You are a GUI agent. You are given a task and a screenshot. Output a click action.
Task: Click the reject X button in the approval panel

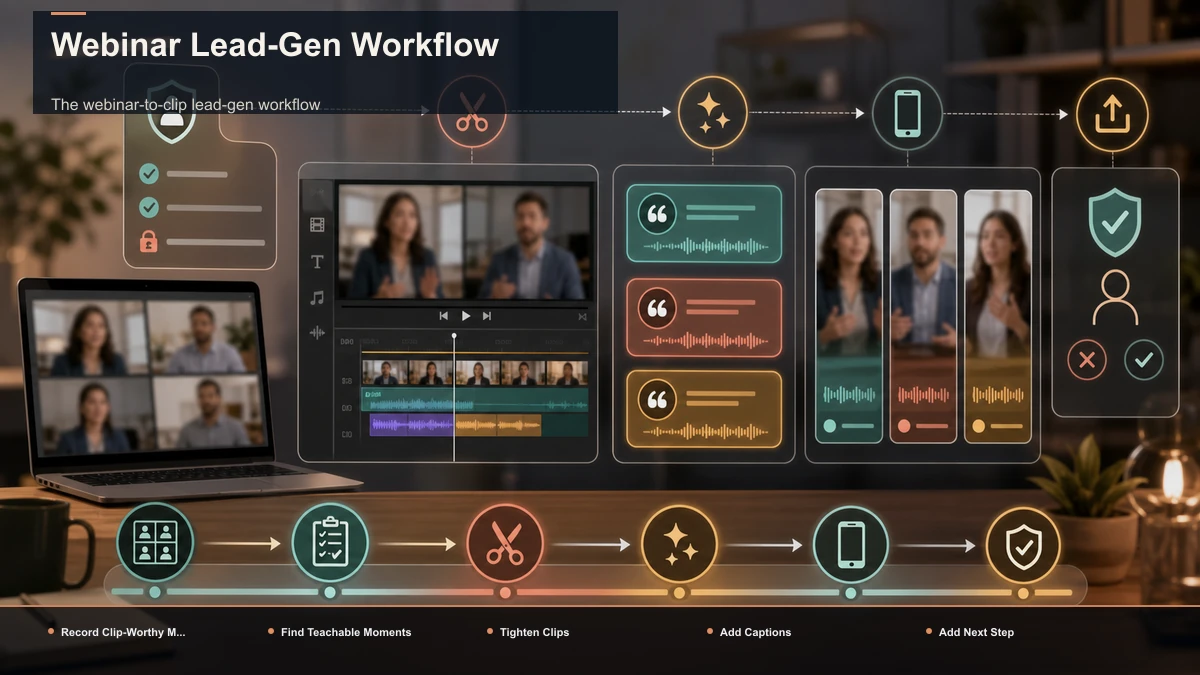1086,360
